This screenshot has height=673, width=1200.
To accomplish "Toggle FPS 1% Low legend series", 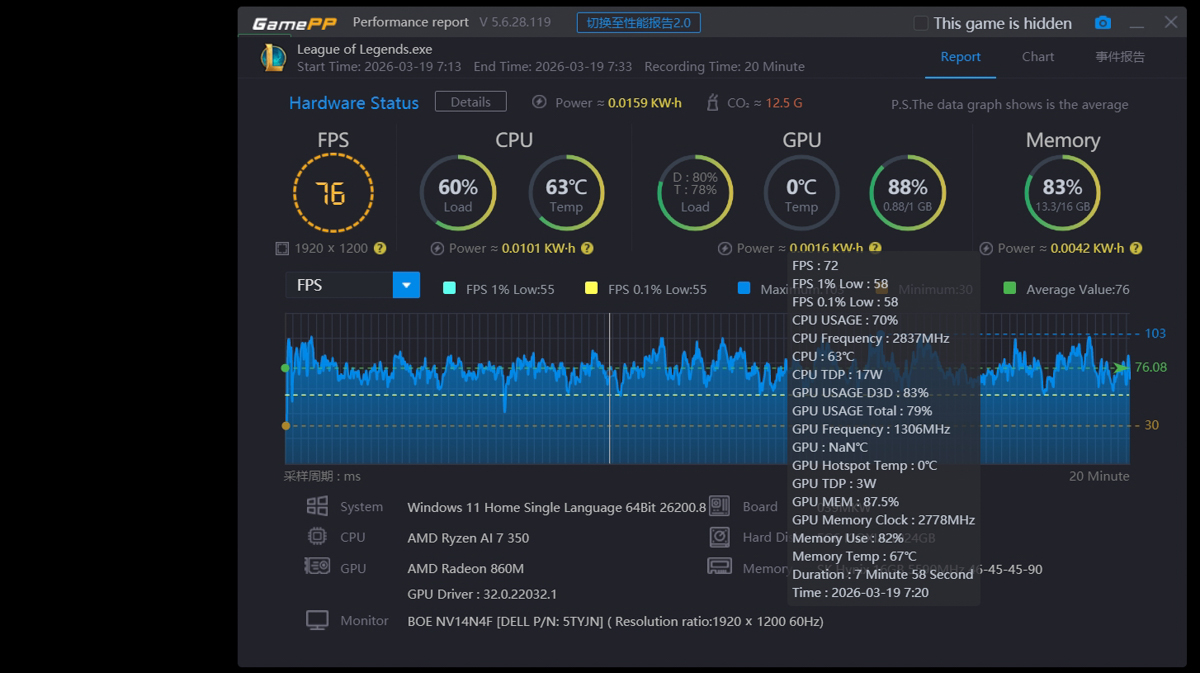I will pyautogui.click(x=449, y=289).
